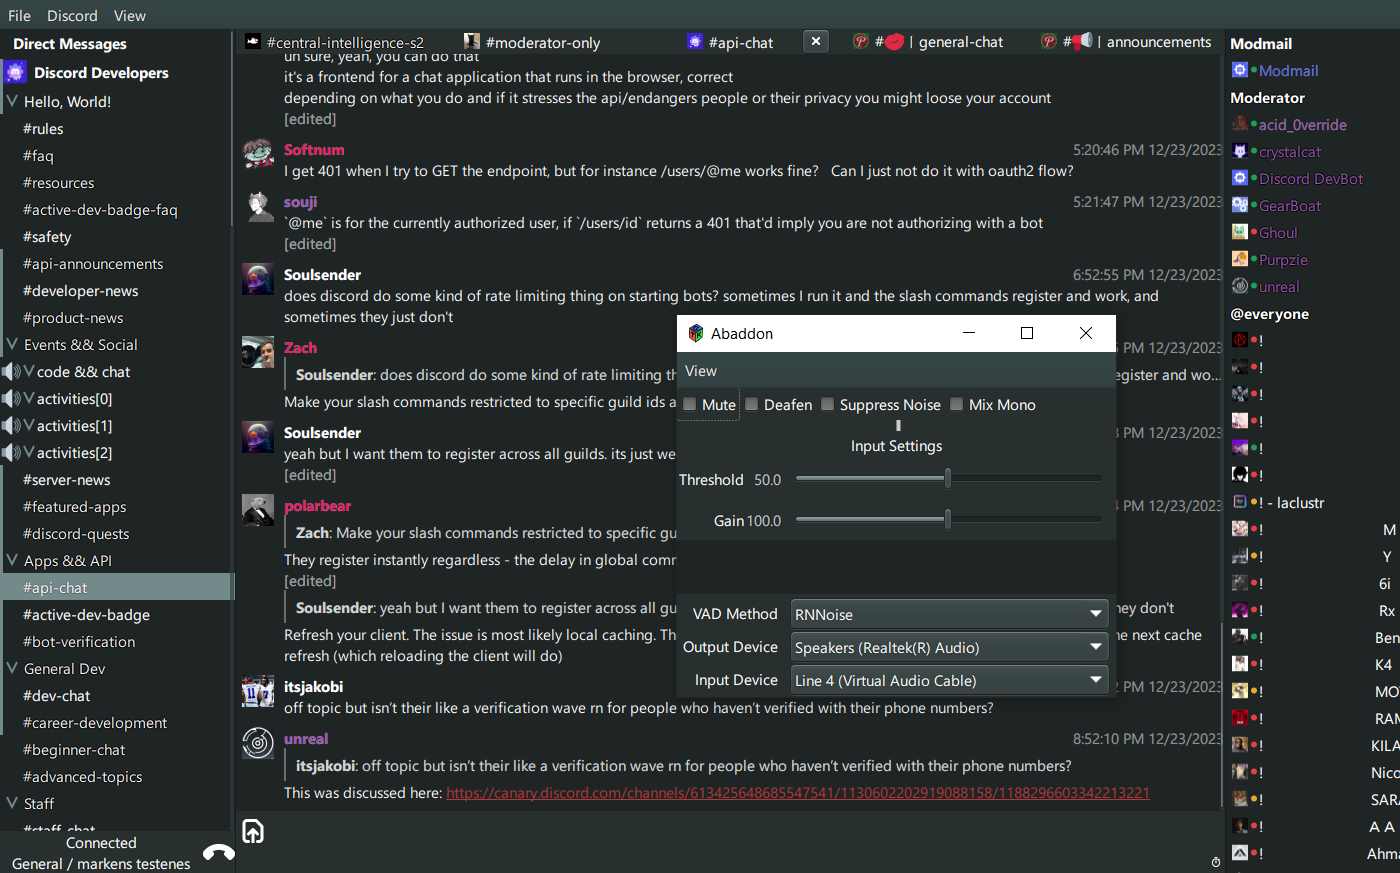The height and width of the screenshot is (873, 1400).
Task: Open the Input Device dropdown
Action: coord(949,680)
